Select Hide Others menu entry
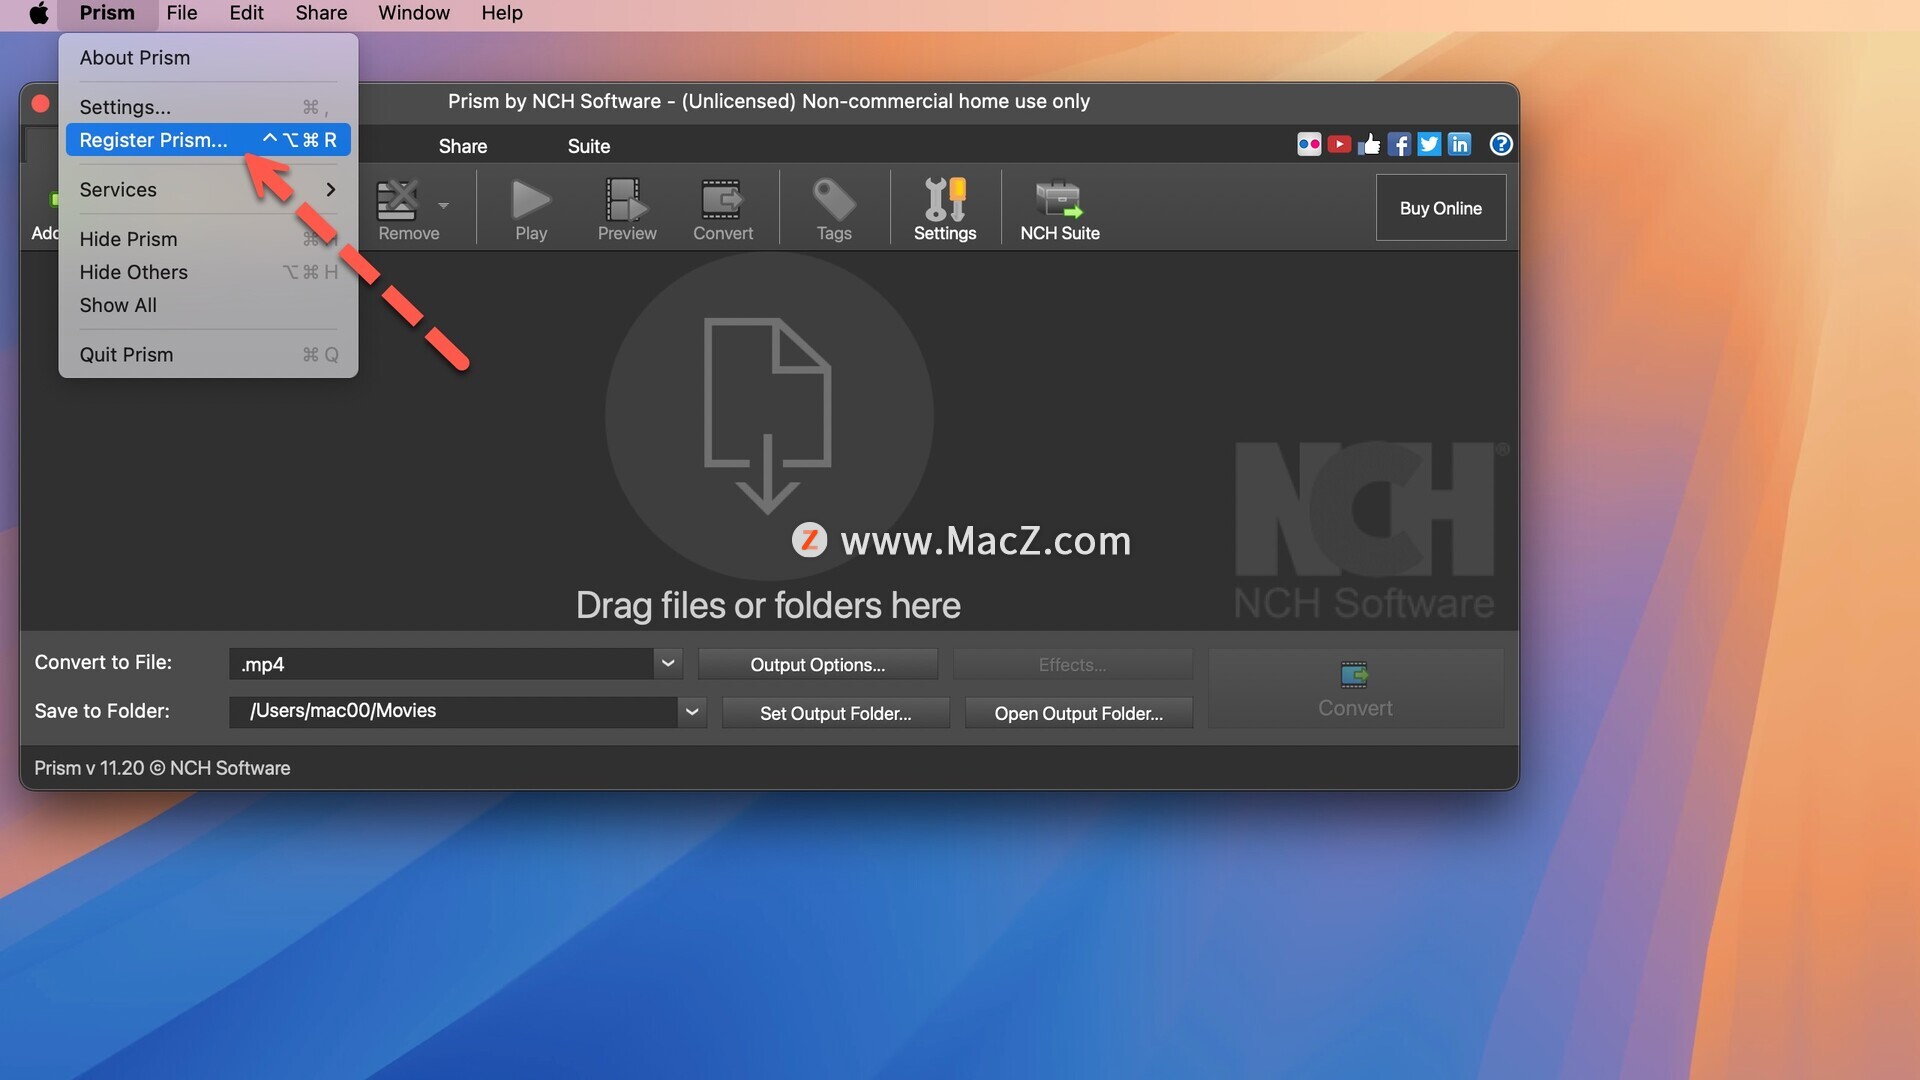The width and height of the screenshot is (1920, 1080). point(208,272)
